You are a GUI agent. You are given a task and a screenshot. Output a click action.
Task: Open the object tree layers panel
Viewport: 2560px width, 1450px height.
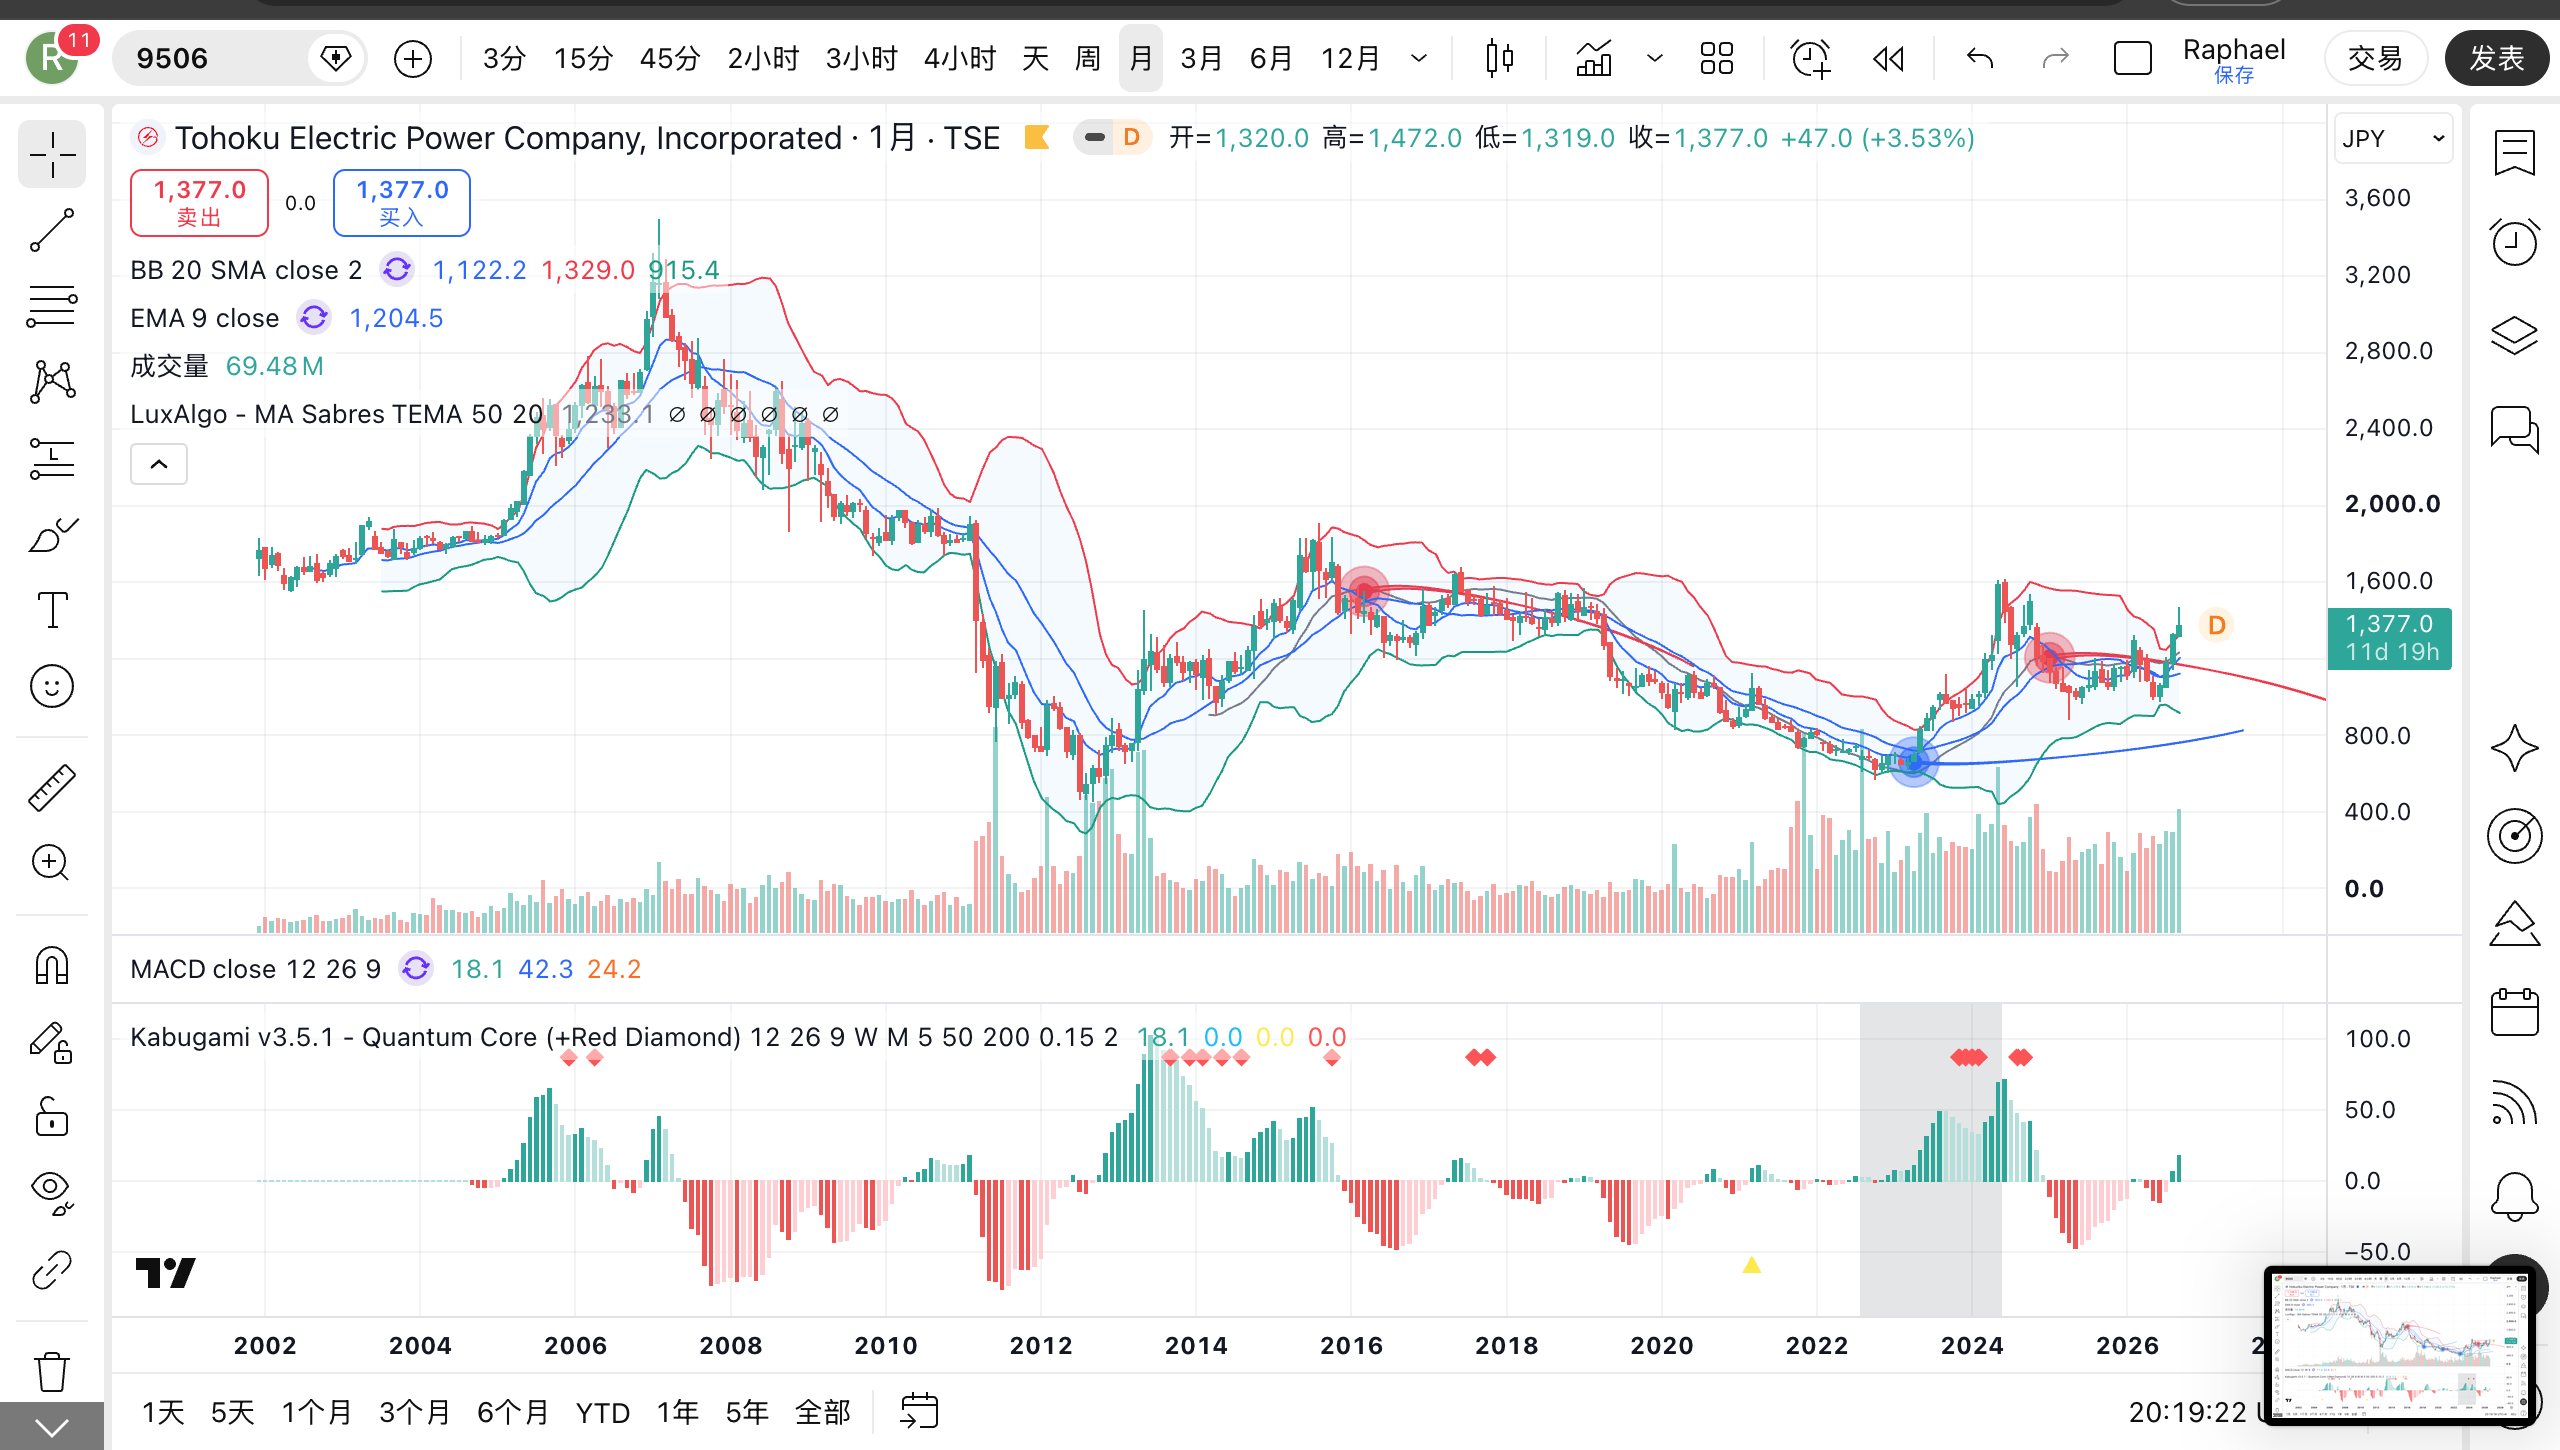(2514, 336)
